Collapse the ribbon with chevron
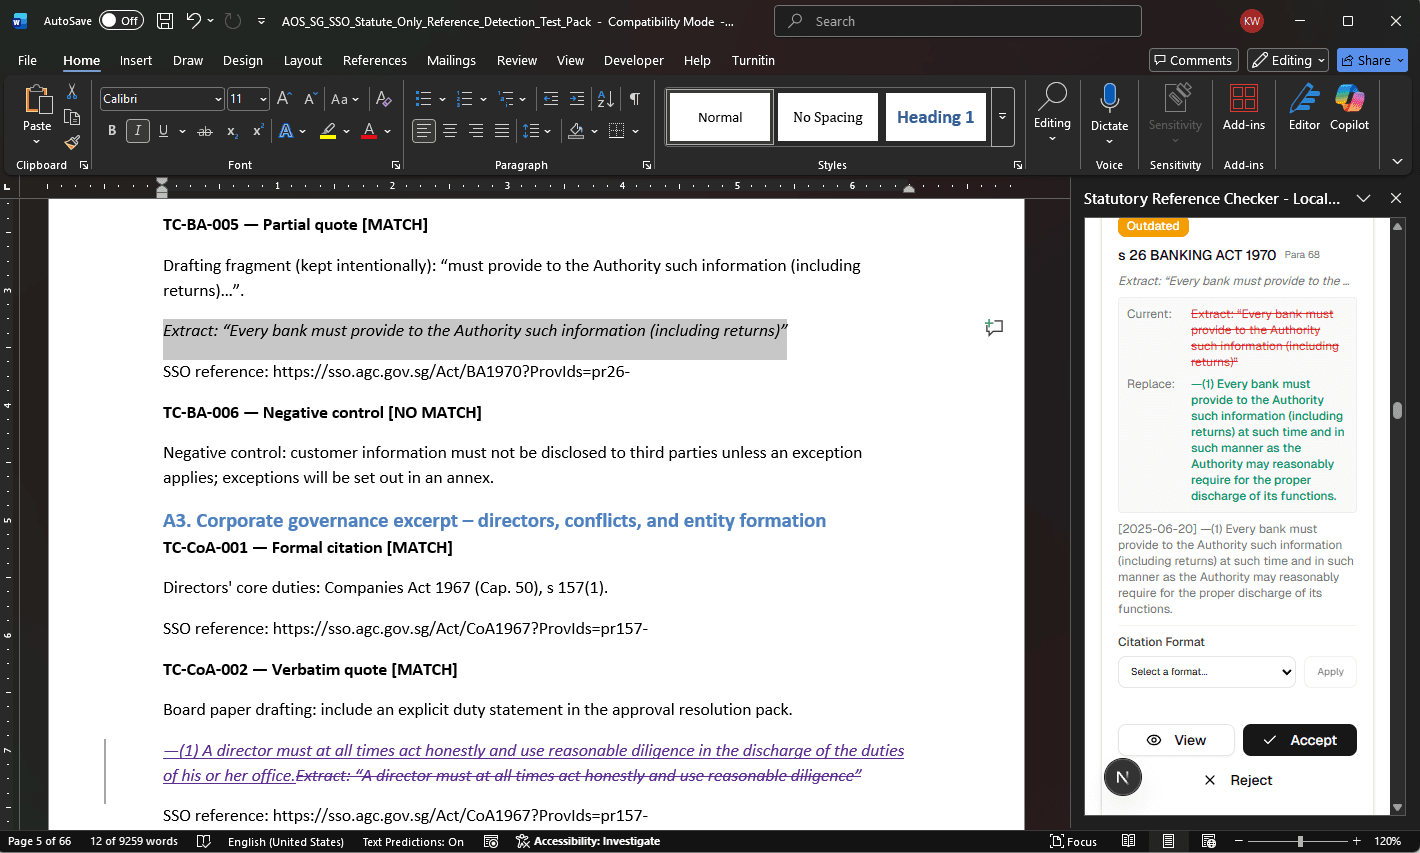Image resolution: width=1420 pixels, height=853 pixels. click(1397, 161)
